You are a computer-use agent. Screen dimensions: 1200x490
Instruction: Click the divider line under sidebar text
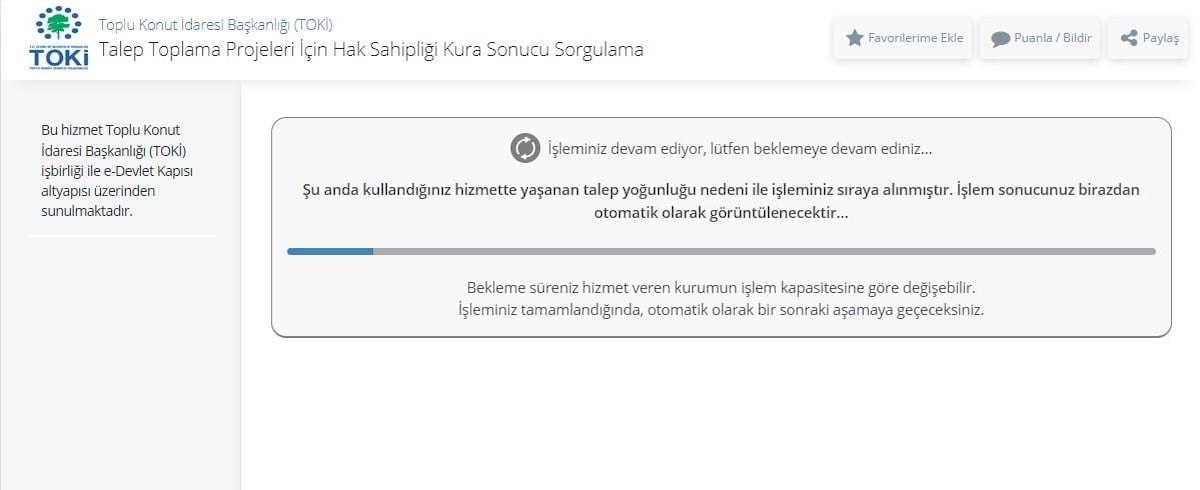point(121,236)
